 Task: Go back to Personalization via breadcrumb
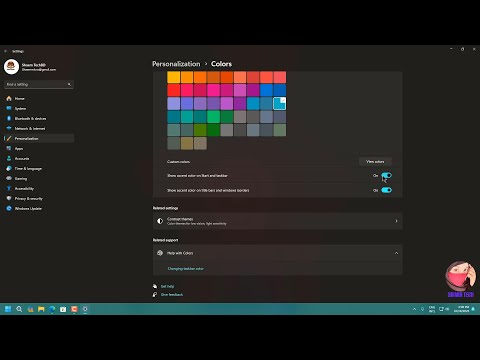pyautogui.click(x=176, y=64)
